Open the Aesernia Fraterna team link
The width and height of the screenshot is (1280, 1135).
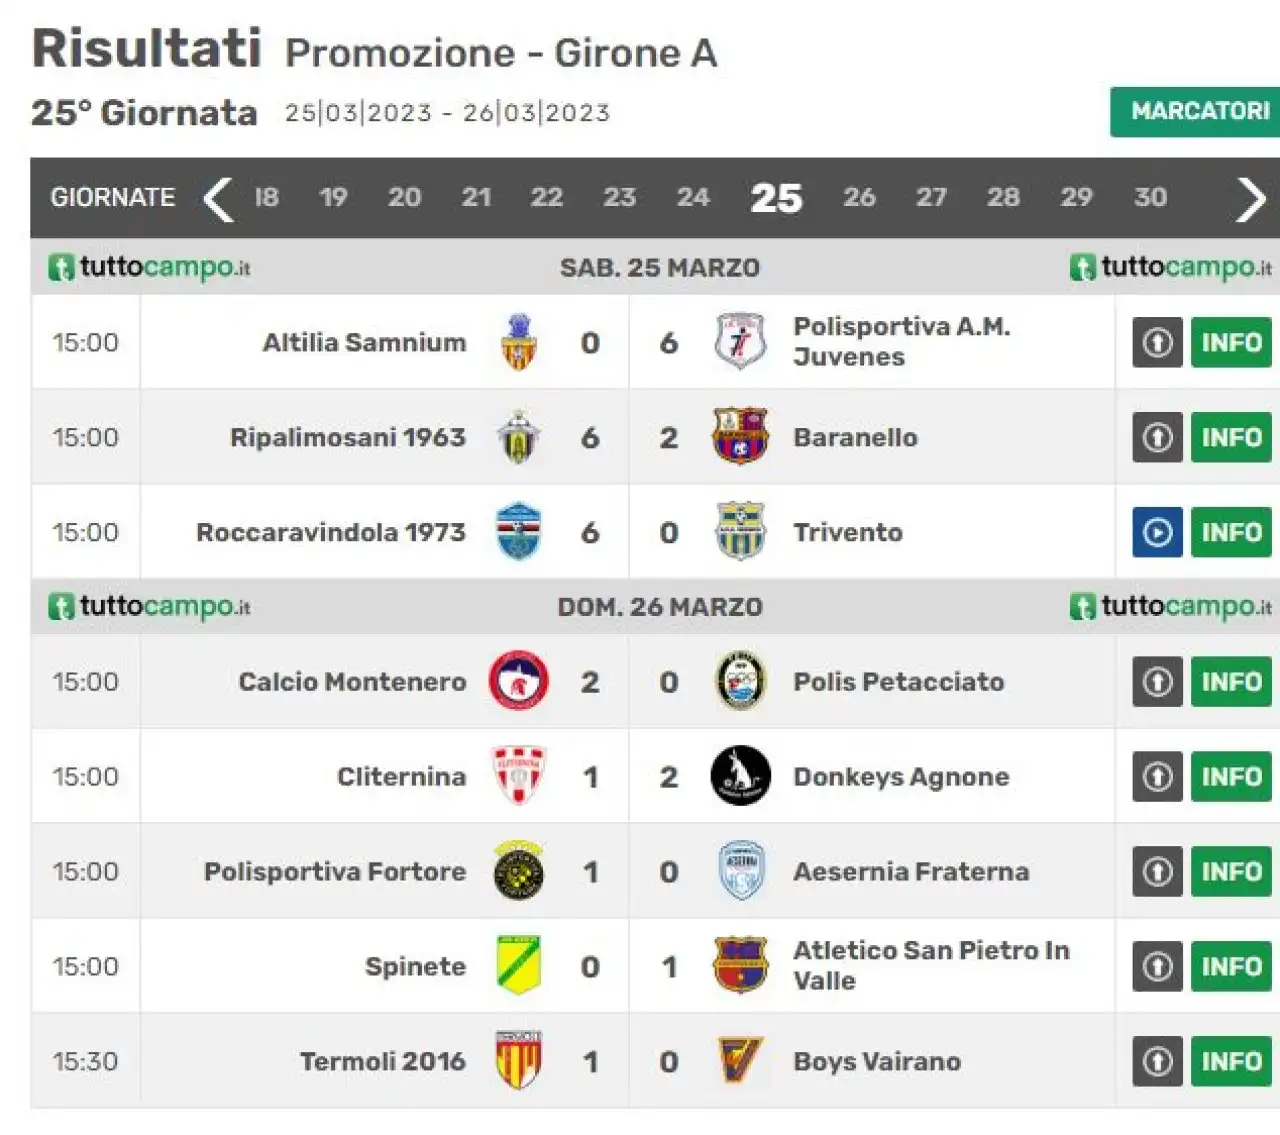(x=911, y=871)
